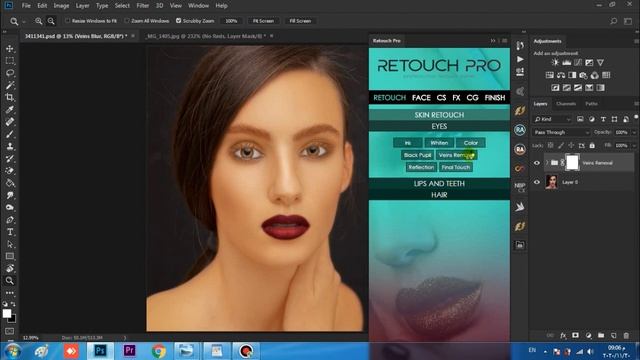Hide Layer 0 visibility eye
The image size is (640, 360).
click(x=537, y=182)
